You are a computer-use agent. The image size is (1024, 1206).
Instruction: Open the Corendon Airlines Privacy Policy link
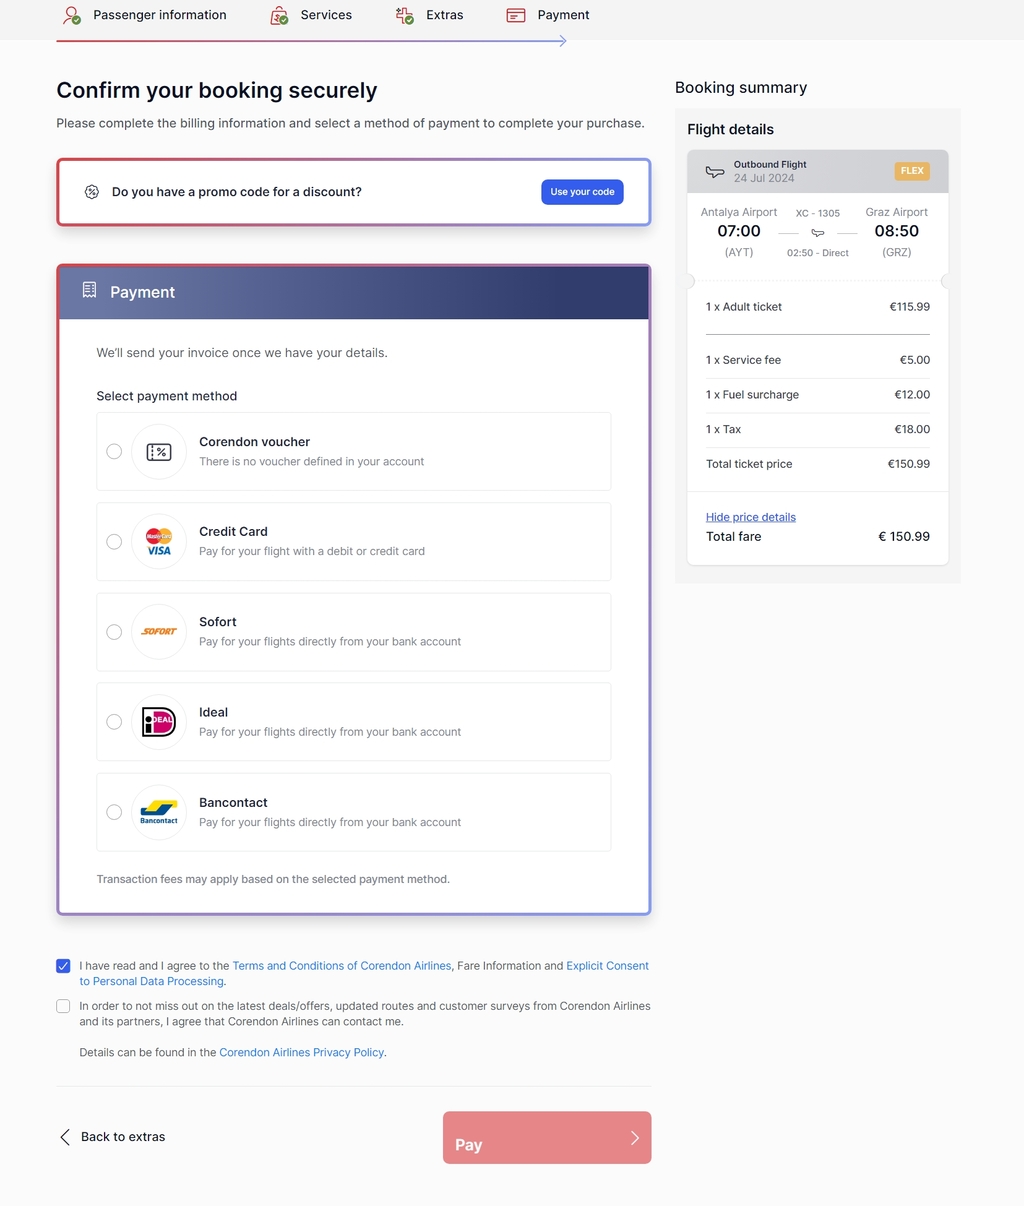tap(302, 1053)
